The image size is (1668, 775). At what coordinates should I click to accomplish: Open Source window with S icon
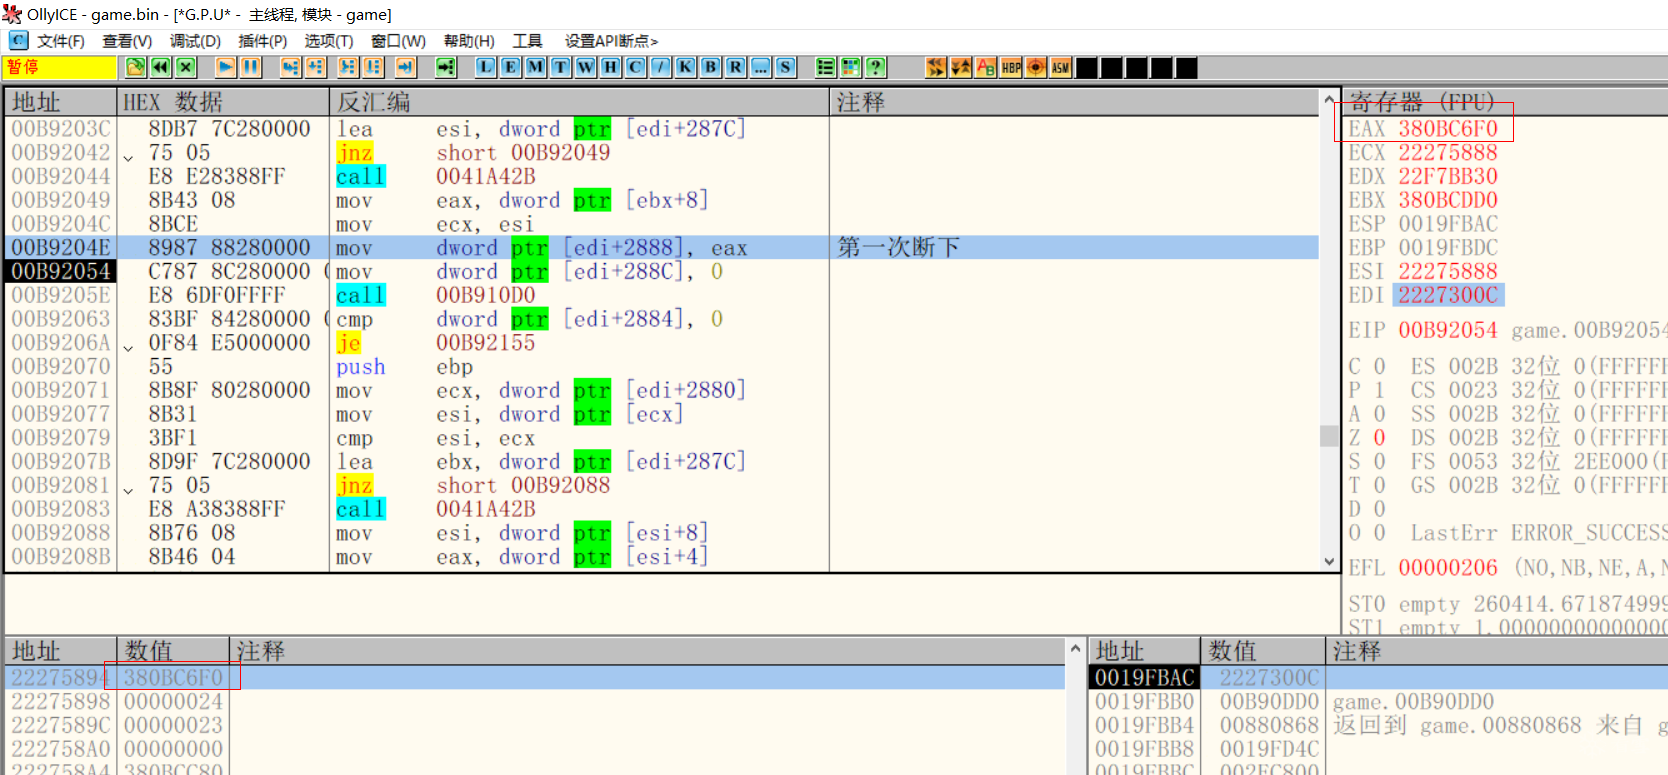click(786, 67)
